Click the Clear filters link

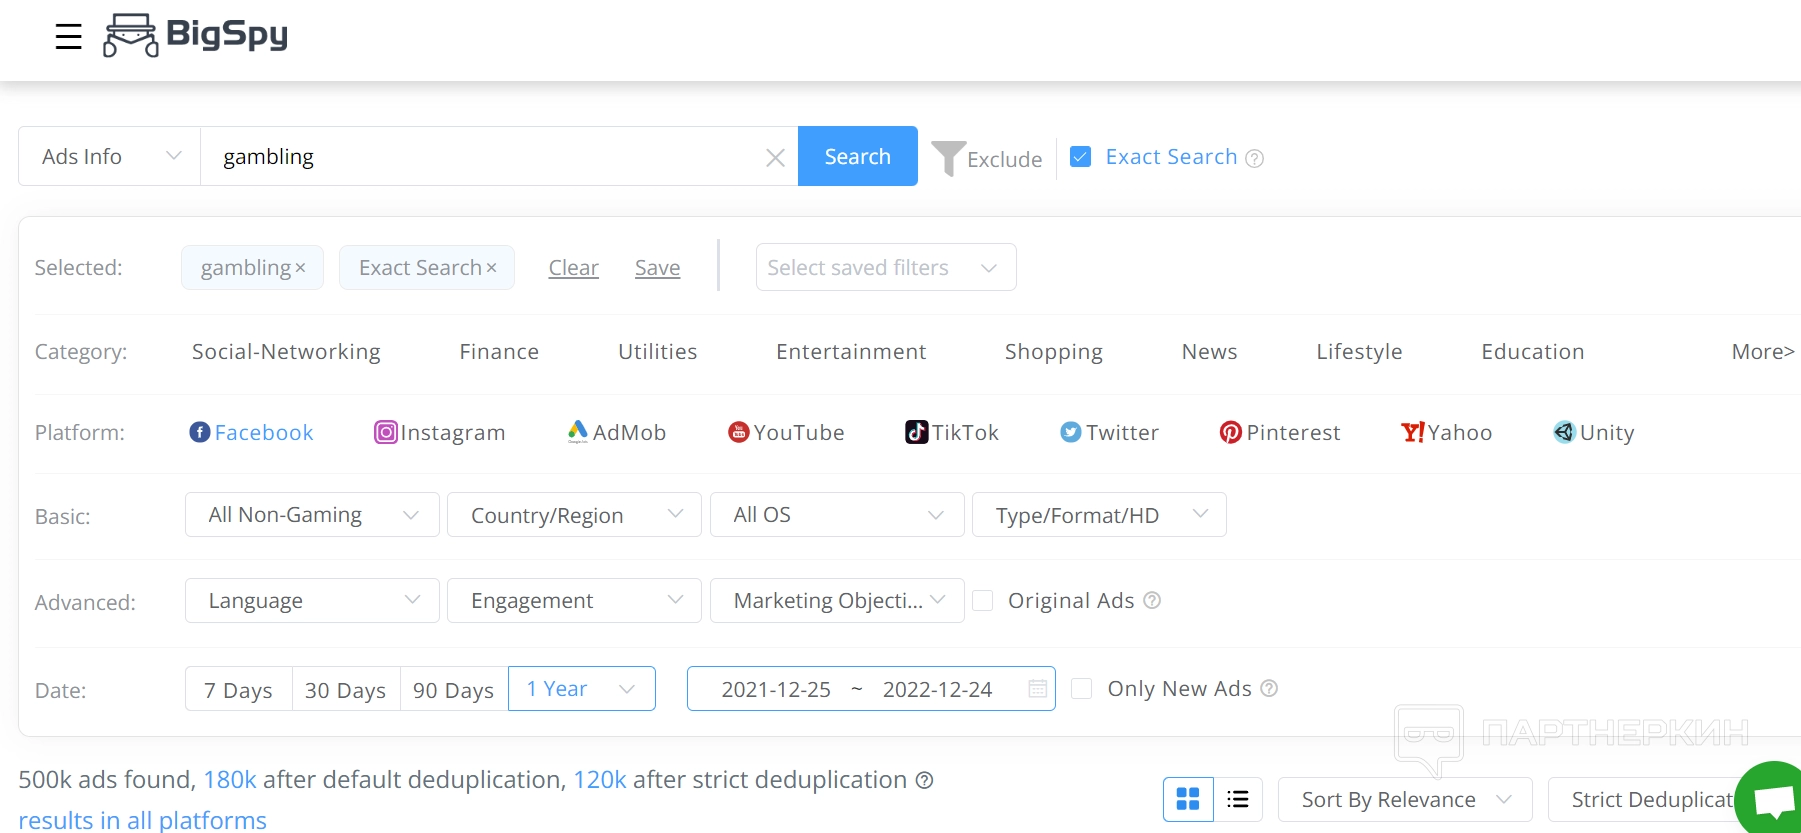coord(573,268)
